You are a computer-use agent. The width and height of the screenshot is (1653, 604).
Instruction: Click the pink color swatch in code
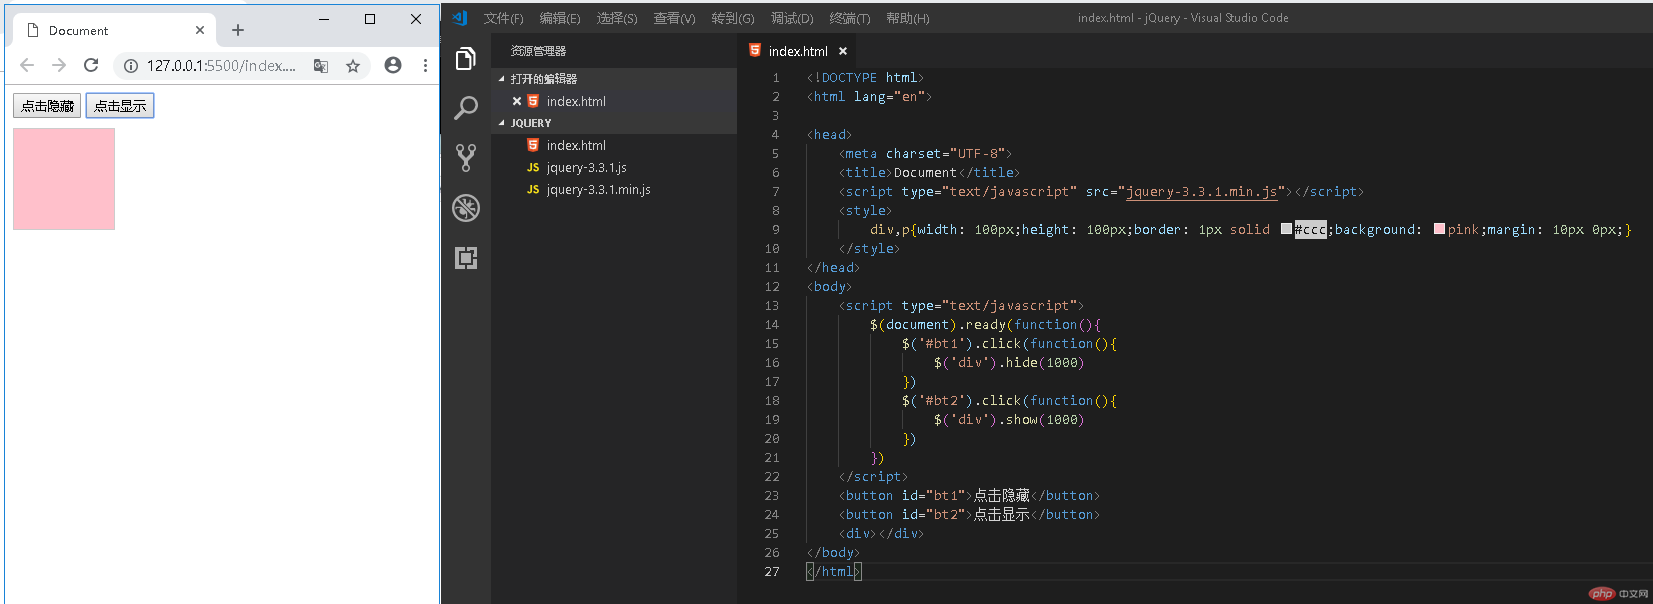(1439, 229)
